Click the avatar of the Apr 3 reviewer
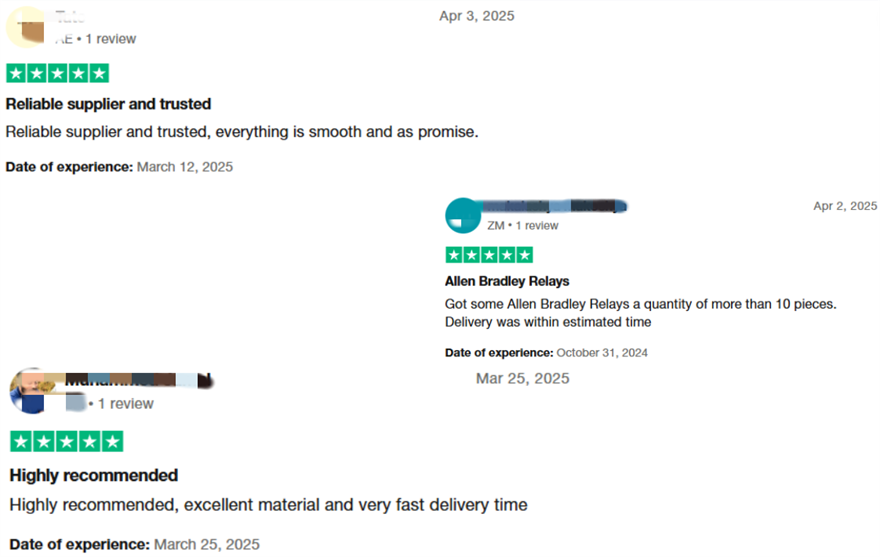 [27, 27]
